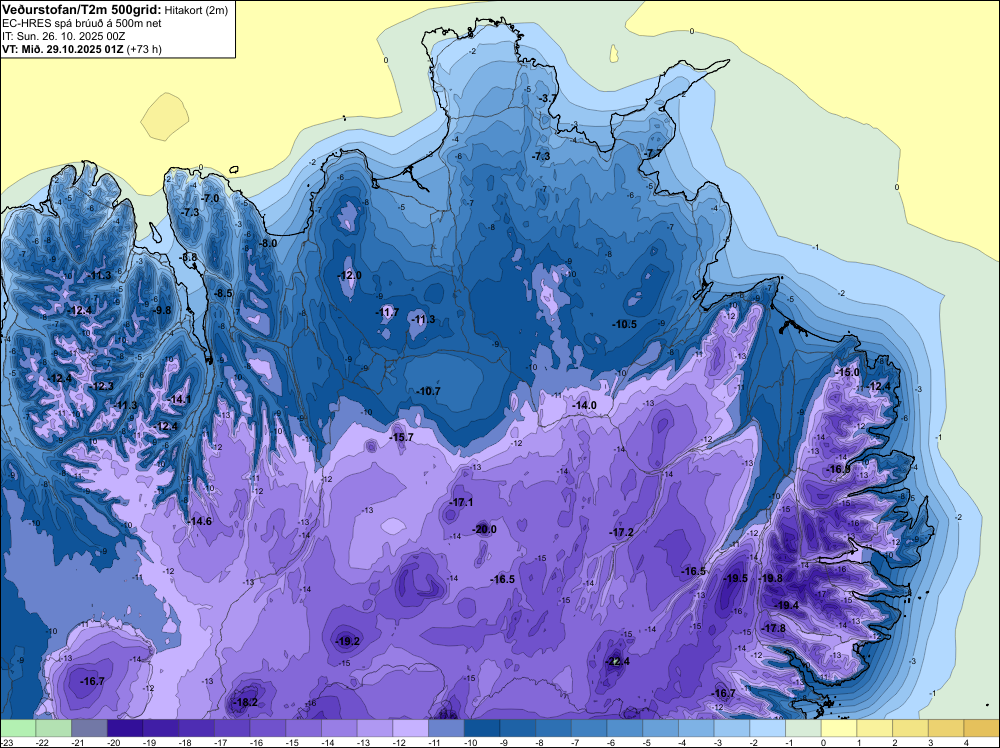Click the -15.7 temperature label
1000x748 pixels.
coord(401,437)
